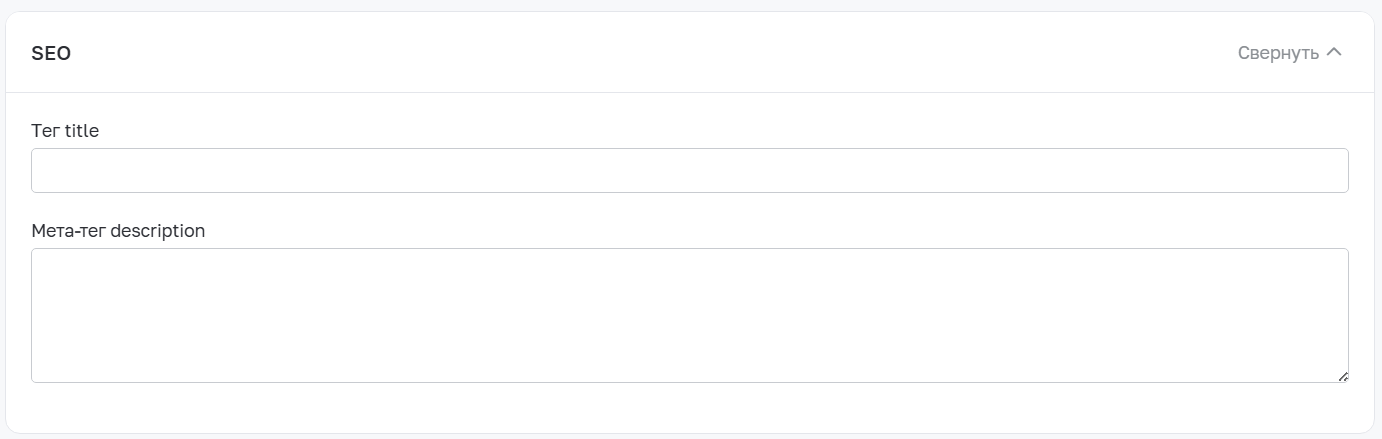1382x439 pixels.
Task: Select the single-line title tag box
Action: pos(689,171)
